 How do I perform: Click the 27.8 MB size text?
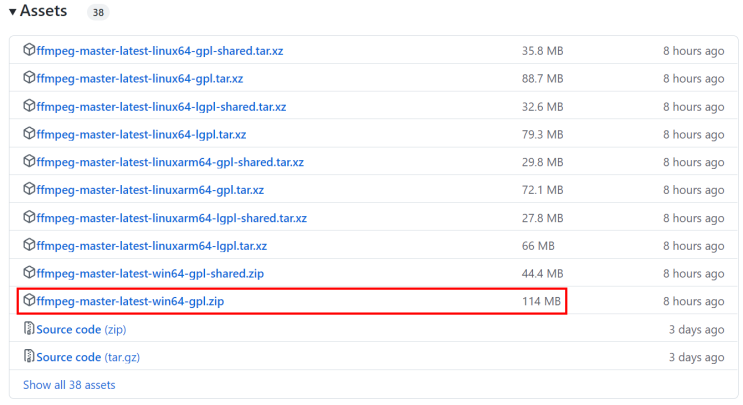[x=543, y=218]
